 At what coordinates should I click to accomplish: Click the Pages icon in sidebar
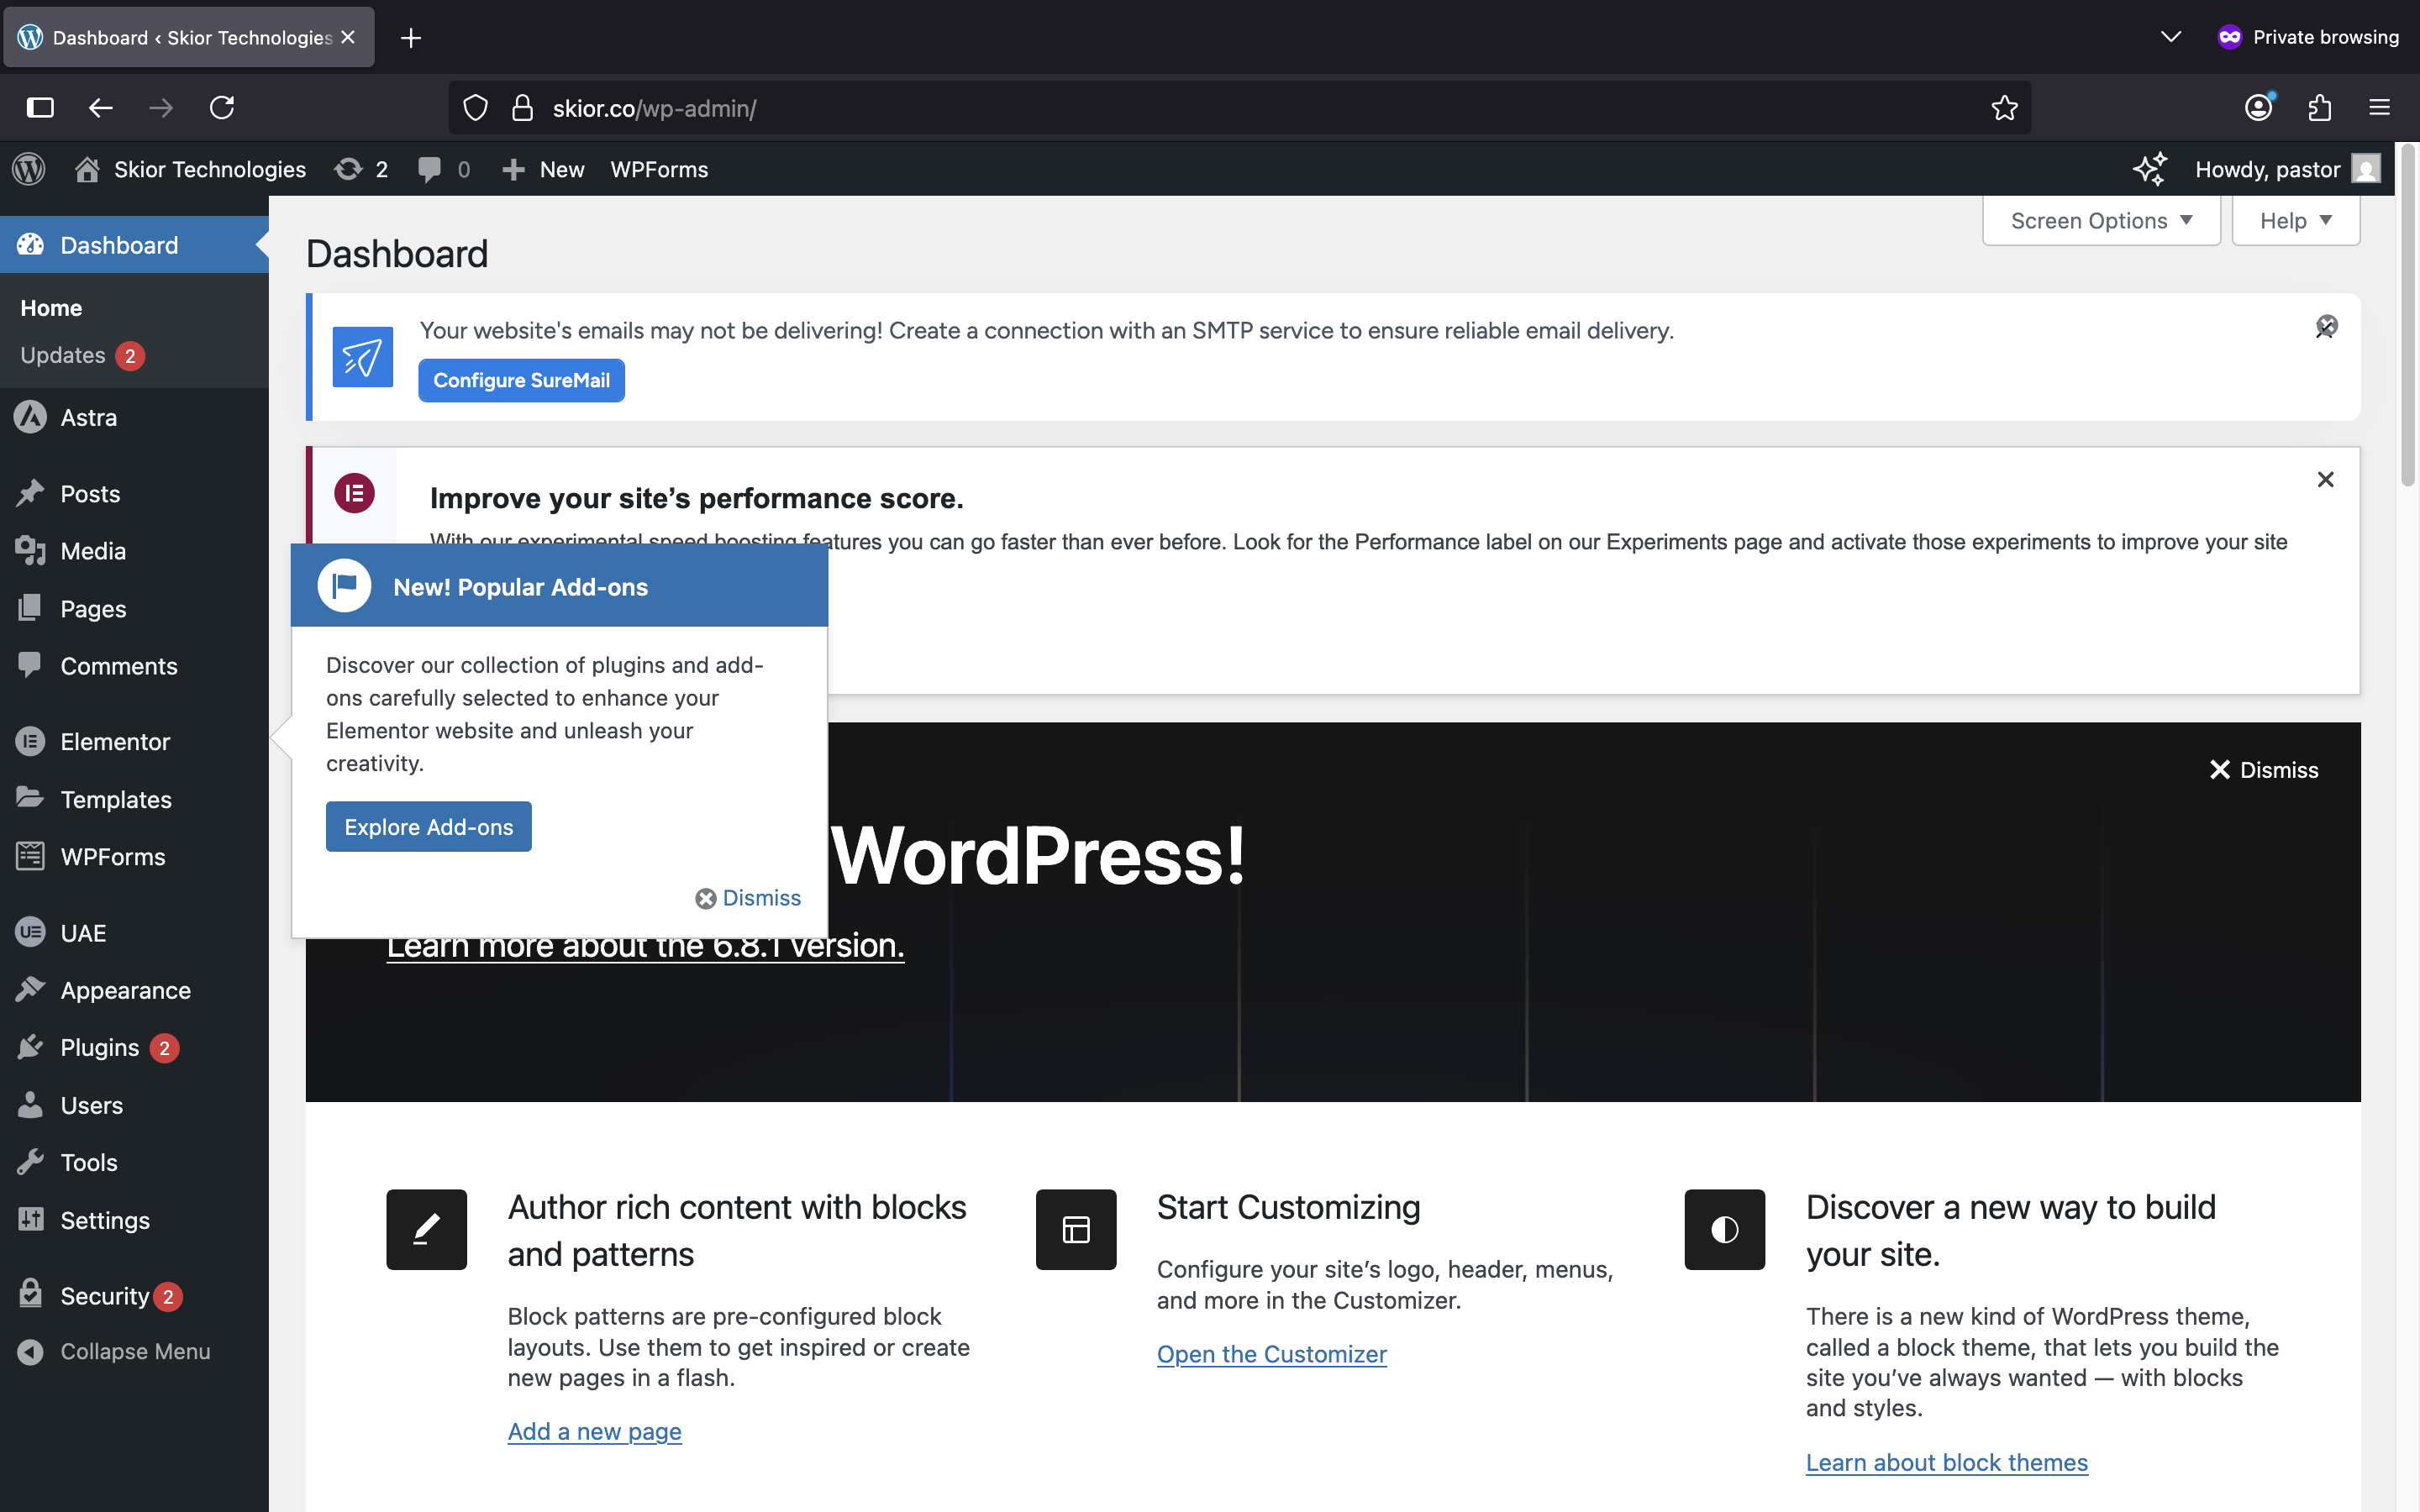[31, 608]
